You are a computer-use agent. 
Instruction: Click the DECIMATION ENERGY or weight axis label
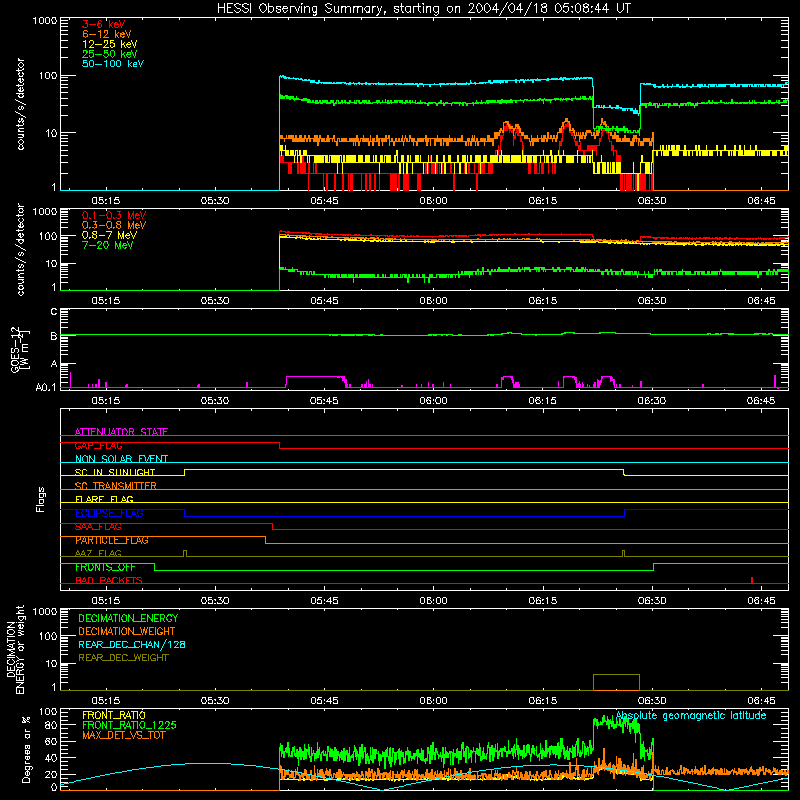click(15, 649)
